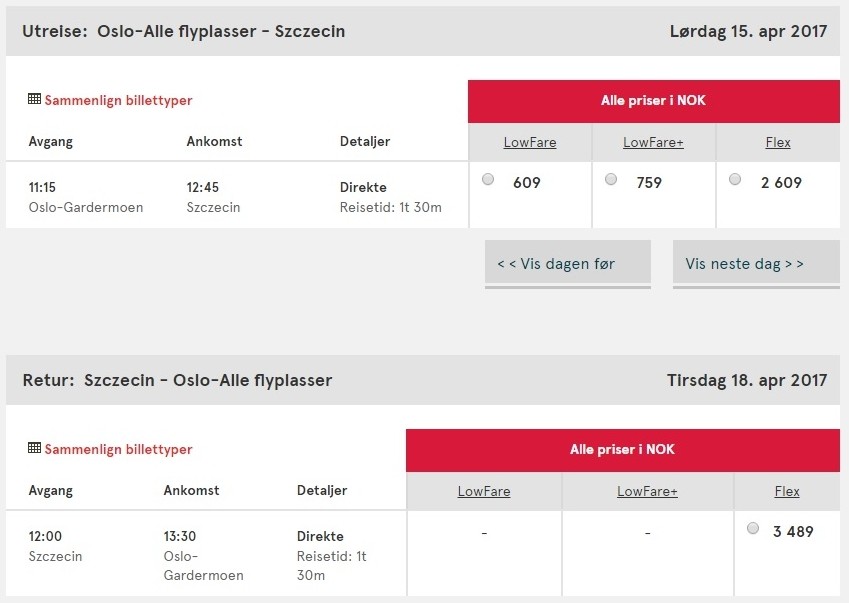Open outbound Flex column header link
Image resolution: width=849 pixels, height=603 pixels.
click(778, 142)
